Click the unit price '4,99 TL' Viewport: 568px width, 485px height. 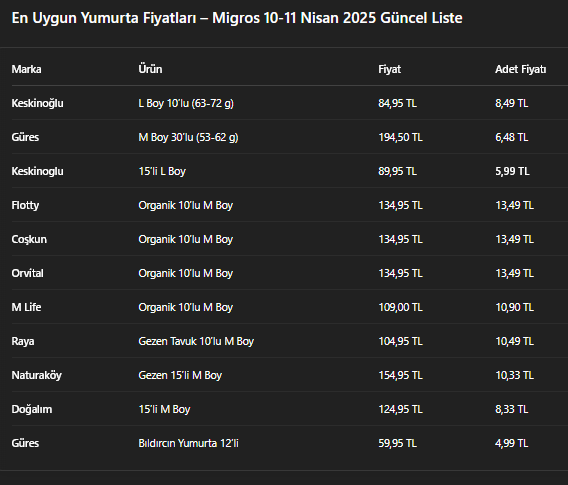click(511, 443)
